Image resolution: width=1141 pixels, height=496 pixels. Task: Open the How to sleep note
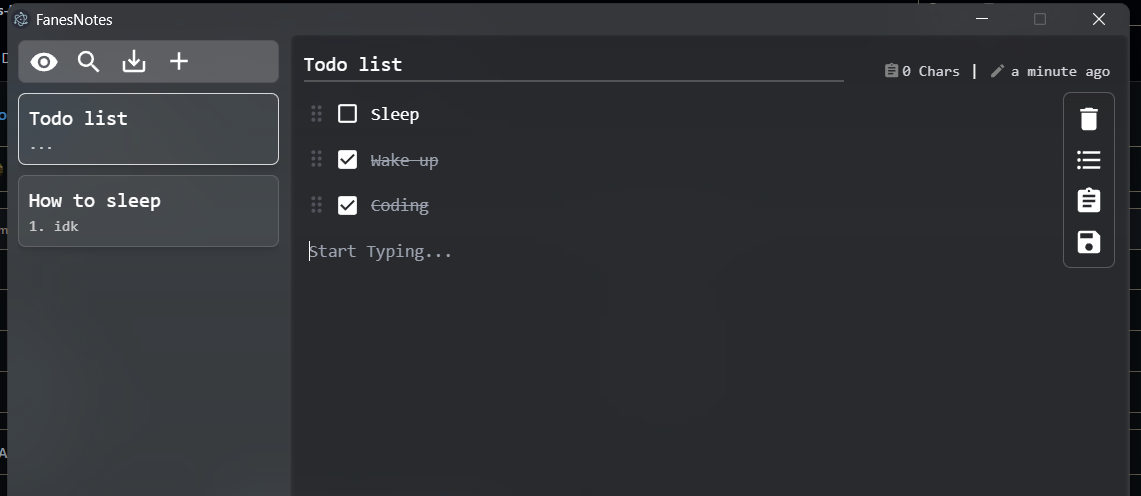148,211
